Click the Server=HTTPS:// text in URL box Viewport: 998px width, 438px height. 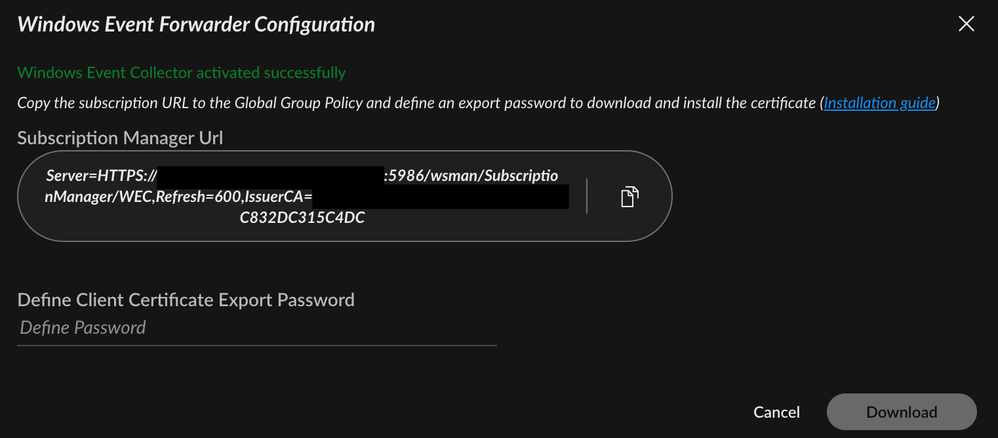point(104,176)
